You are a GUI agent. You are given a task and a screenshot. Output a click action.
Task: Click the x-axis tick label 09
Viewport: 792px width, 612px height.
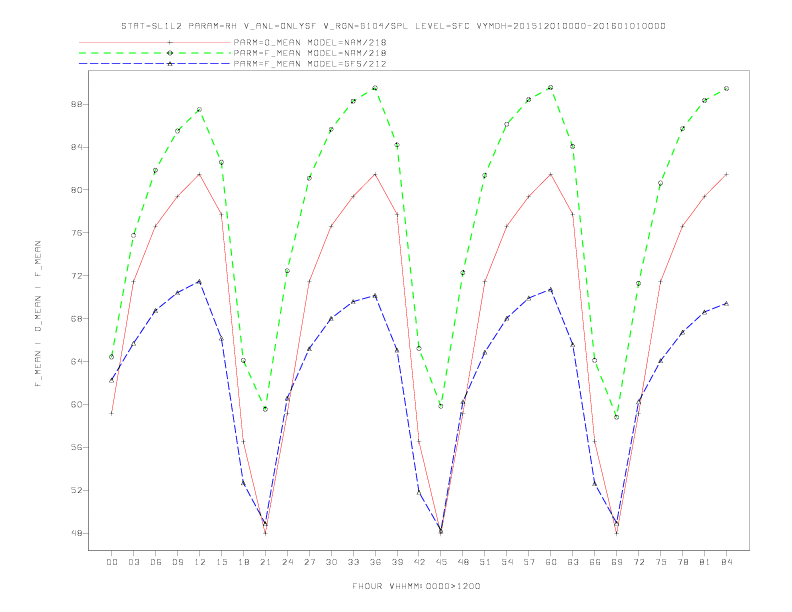point(177,562)
